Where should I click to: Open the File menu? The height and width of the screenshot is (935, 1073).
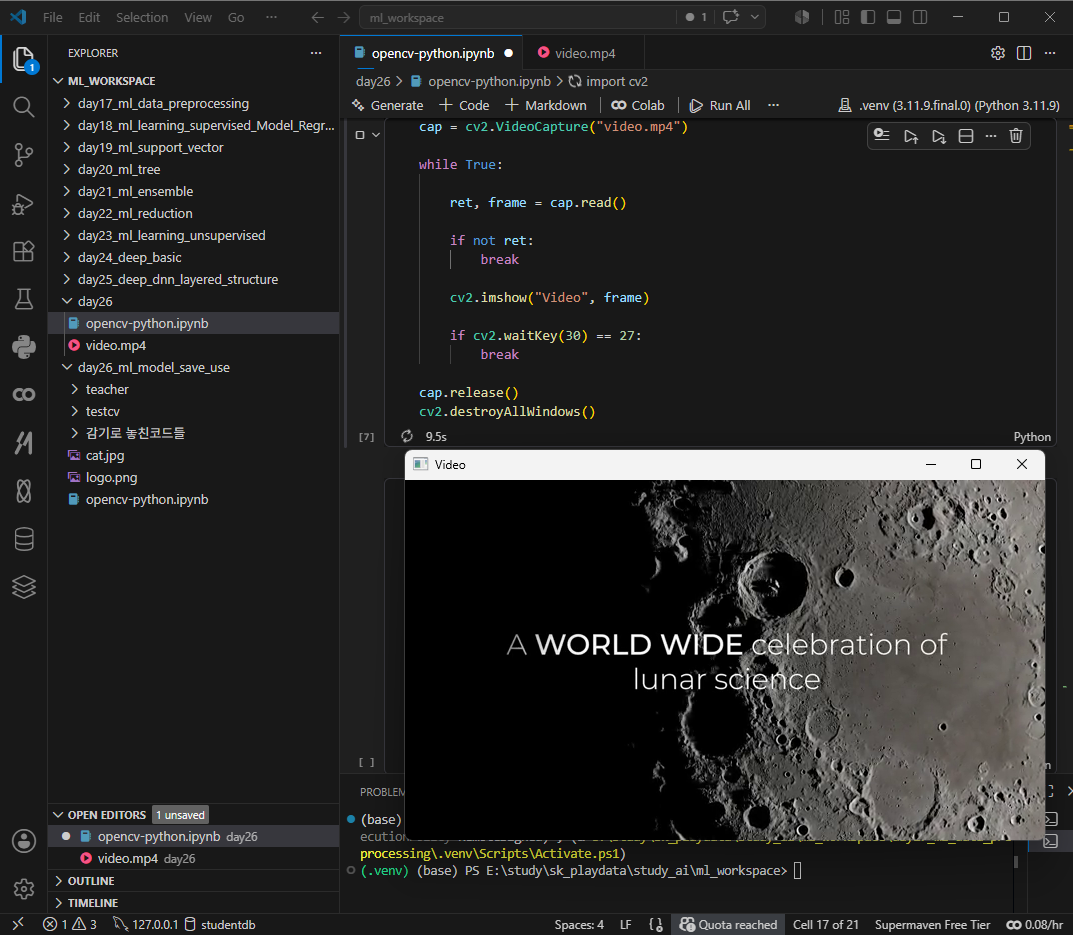click(52, 18)
